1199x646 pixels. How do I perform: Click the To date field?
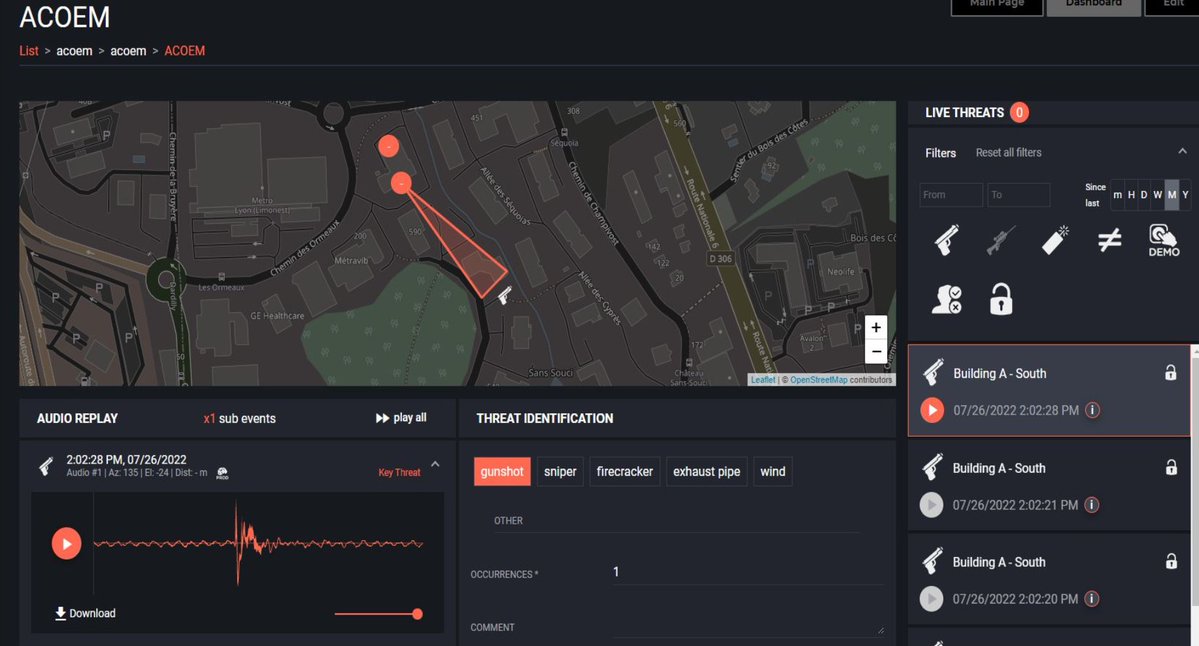pyautogui.click(x=1019, y=195)
